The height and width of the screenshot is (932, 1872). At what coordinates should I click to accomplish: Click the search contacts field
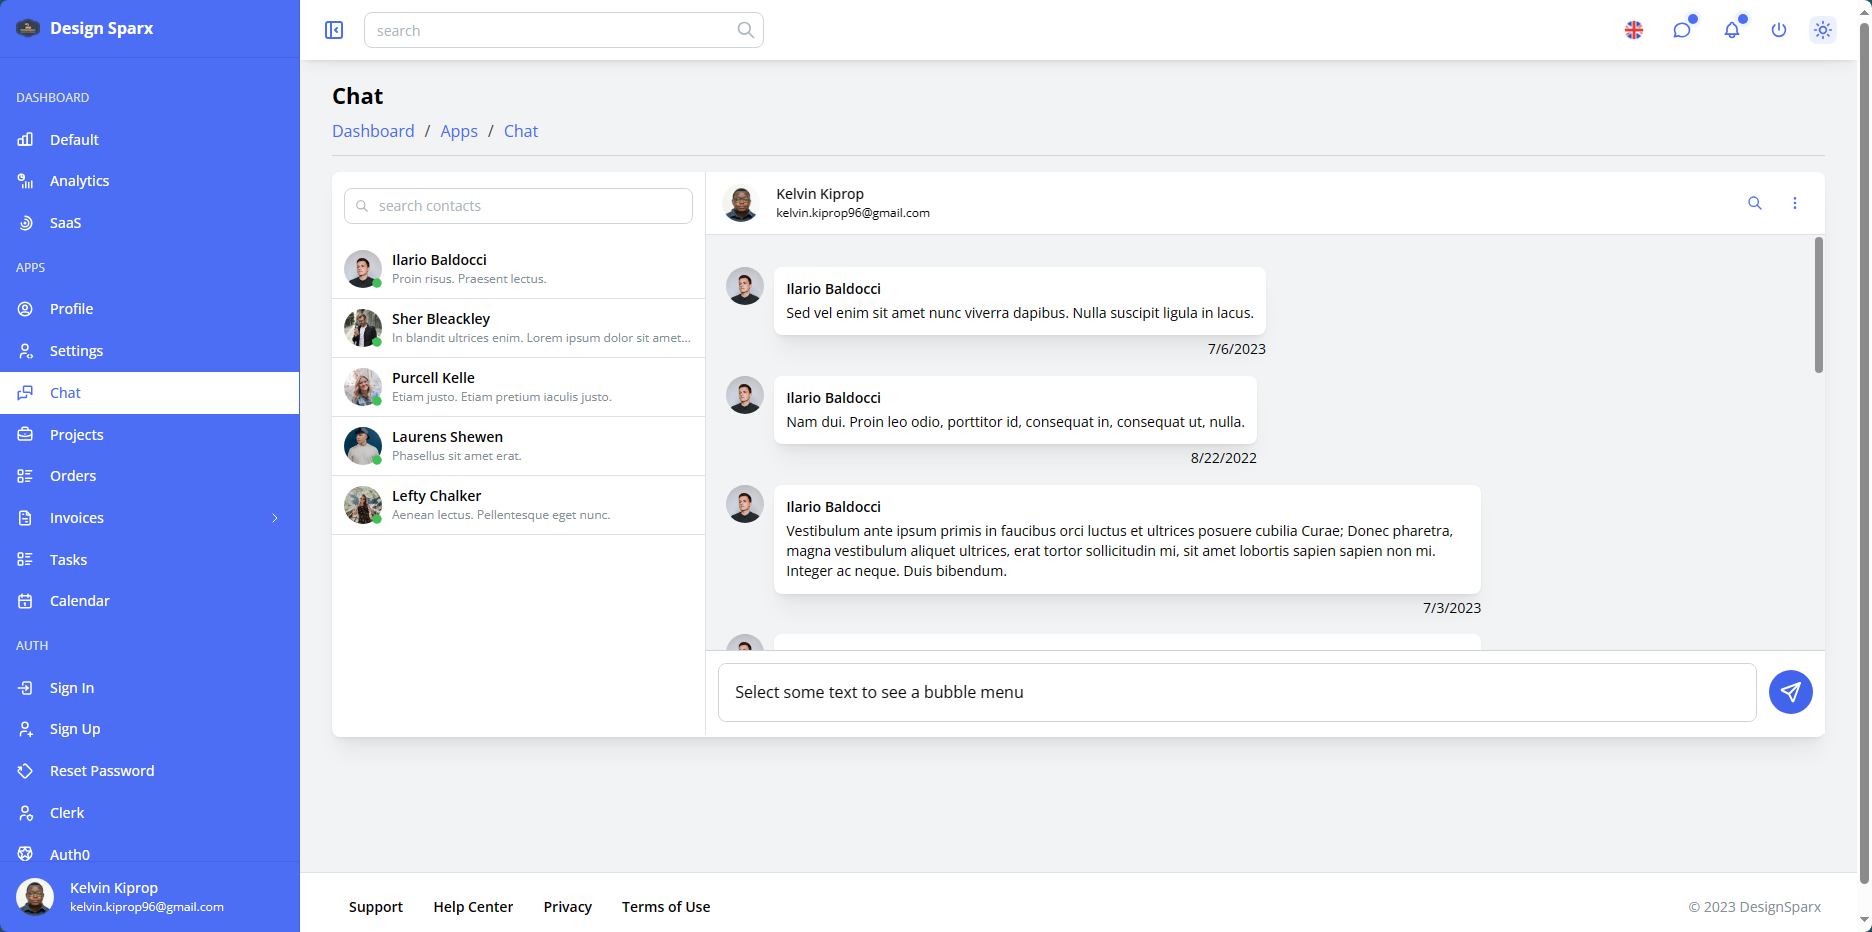[x=518, y=206]
